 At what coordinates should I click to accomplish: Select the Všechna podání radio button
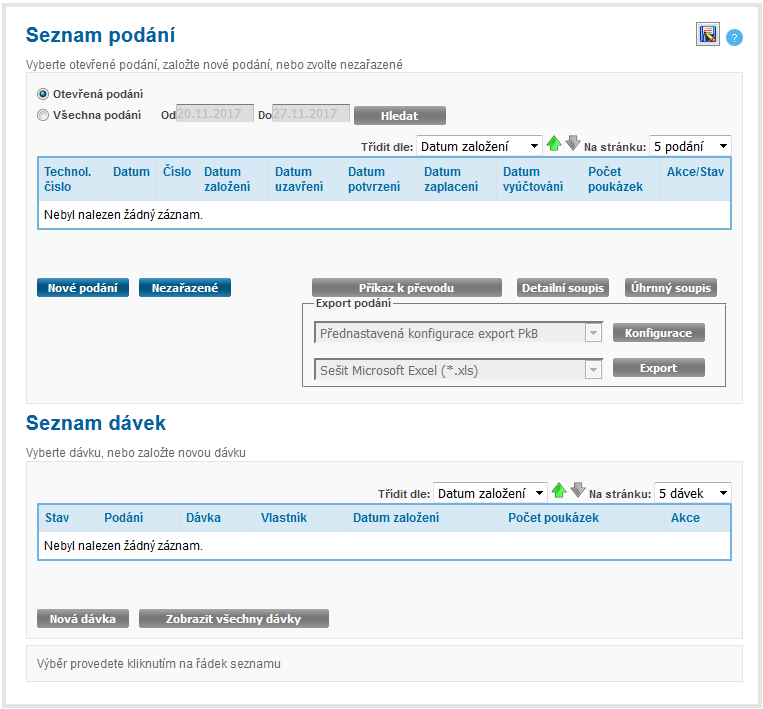(43, 115)
